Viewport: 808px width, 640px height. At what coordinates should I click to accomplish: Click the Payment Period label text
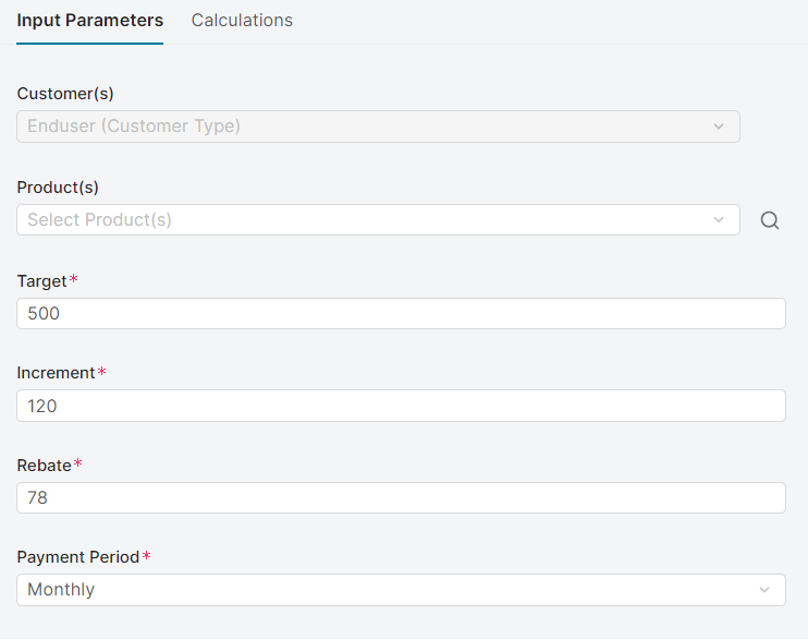78,557
